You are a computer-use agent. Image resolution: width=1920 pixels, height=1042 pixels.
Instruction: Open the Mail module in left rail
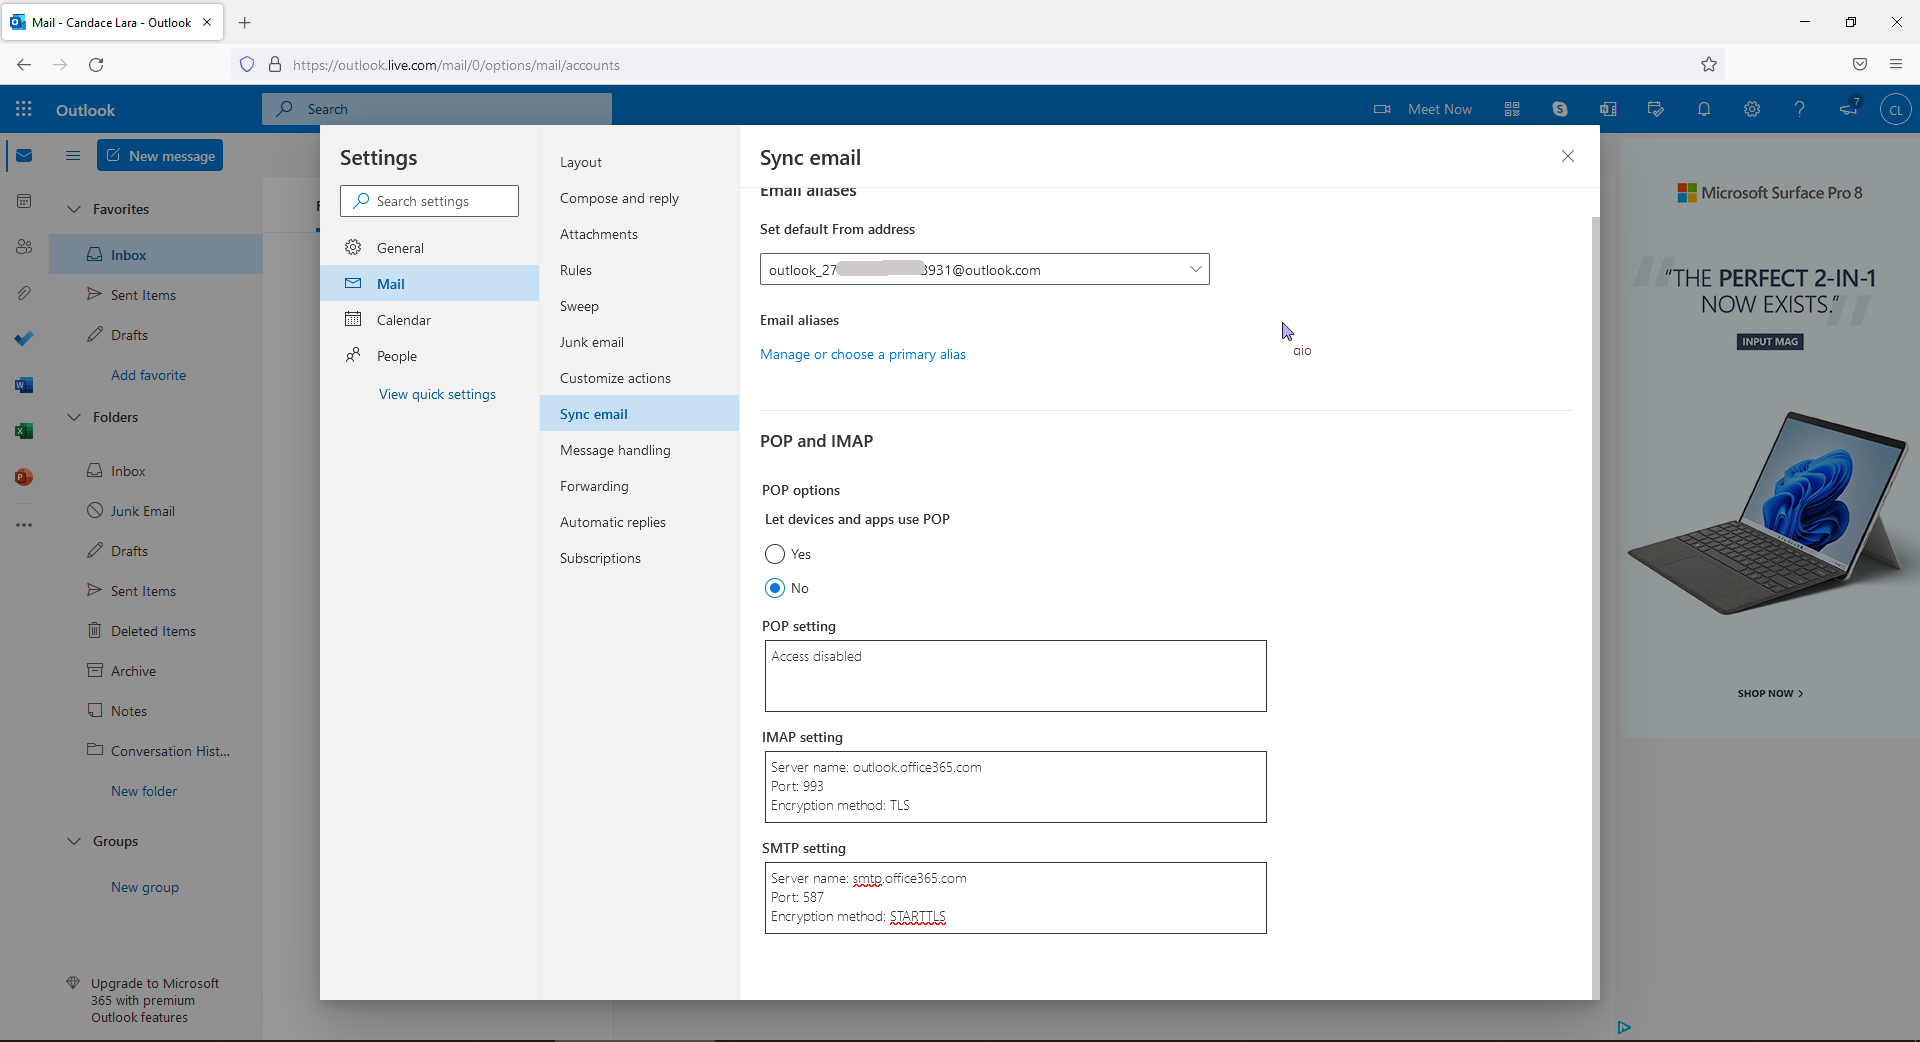(x=24, y=156)
